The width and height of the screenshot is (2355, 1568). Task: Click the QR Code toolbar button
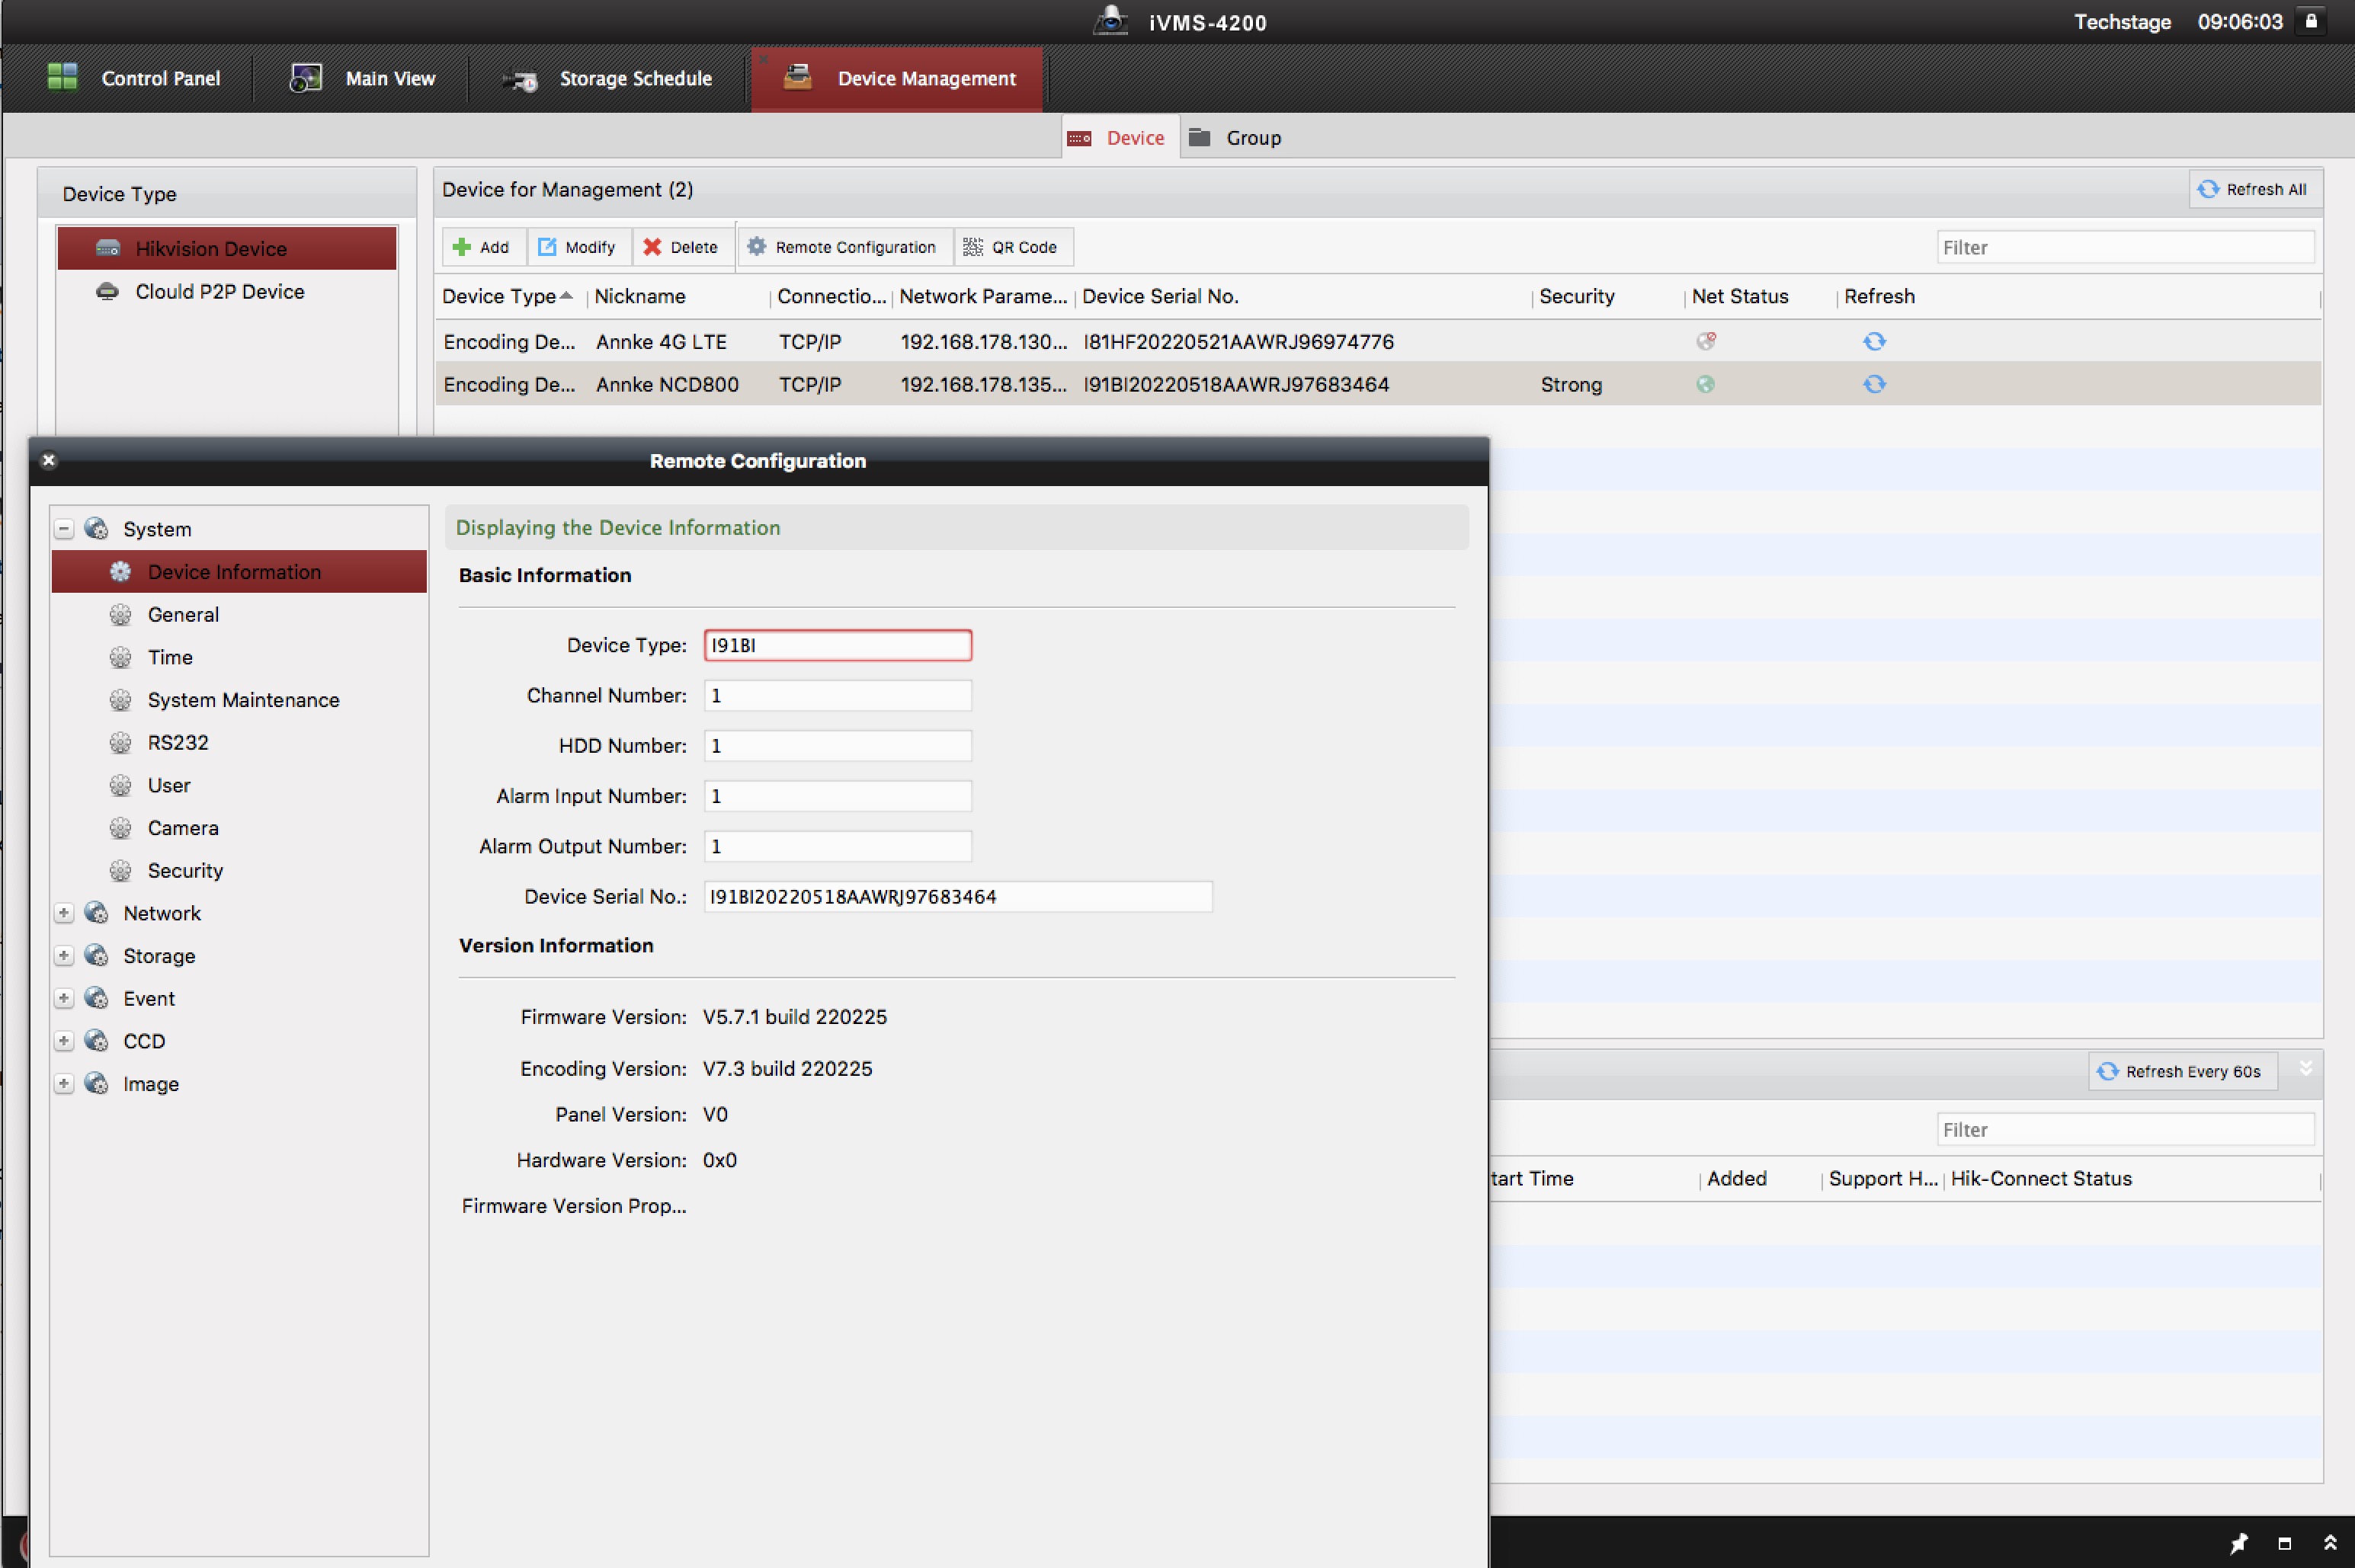point(1011,247)
